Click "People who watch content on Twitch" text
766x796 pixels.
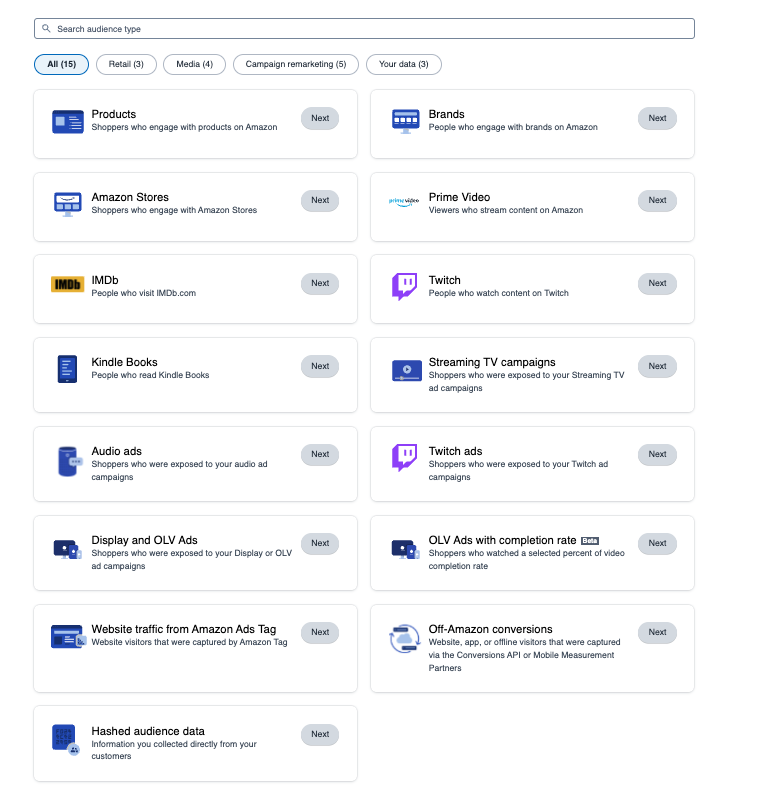[x=498, y=293]
